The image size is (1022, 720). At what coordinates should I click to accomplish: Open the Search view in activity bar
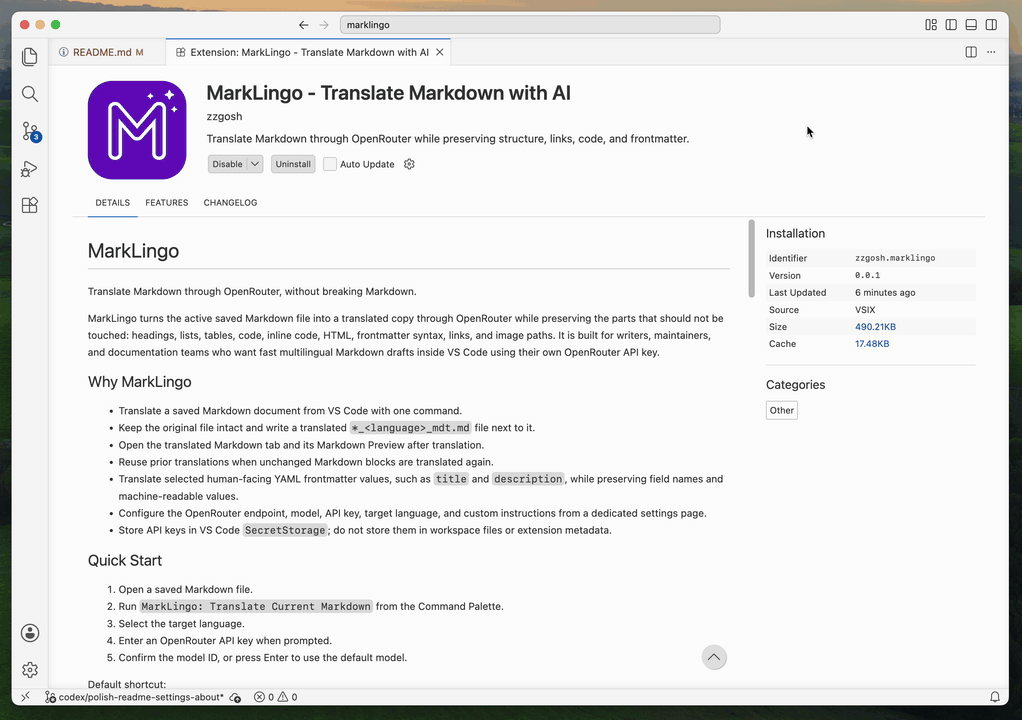29,94
